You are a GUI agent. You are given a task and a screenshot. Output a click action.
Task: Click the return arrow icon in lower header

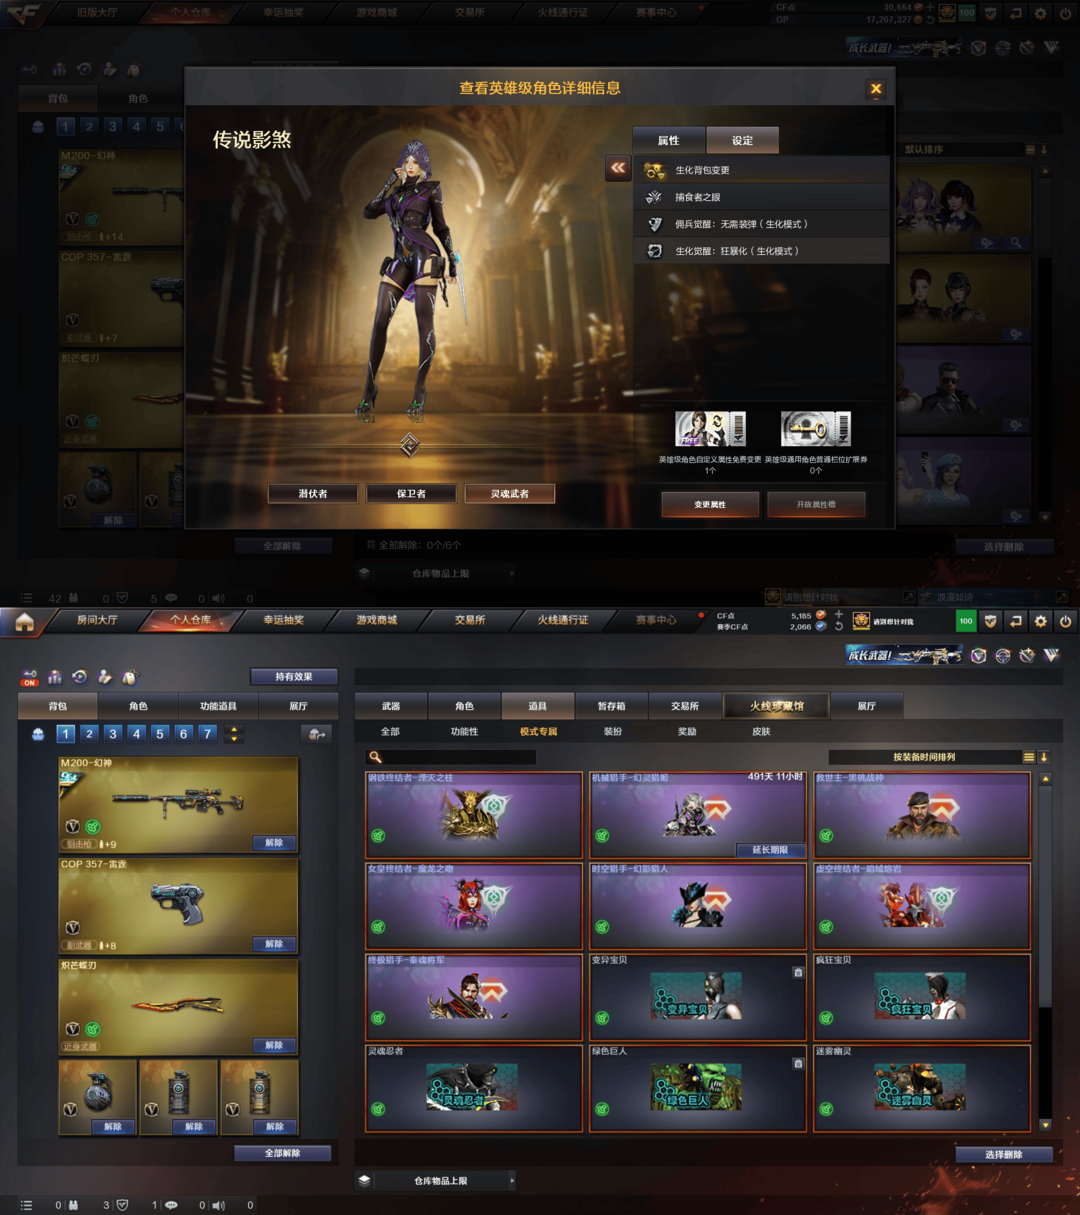(x=1015, y=621)
